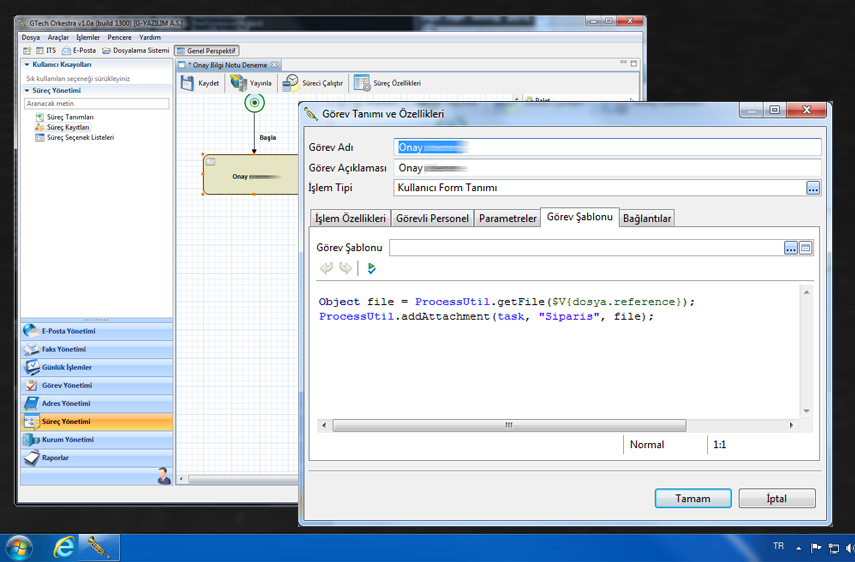Click code editor scroll-up arrow
Image resolution: width=855 pixels, height=562 pixels.
click(806, 293)
